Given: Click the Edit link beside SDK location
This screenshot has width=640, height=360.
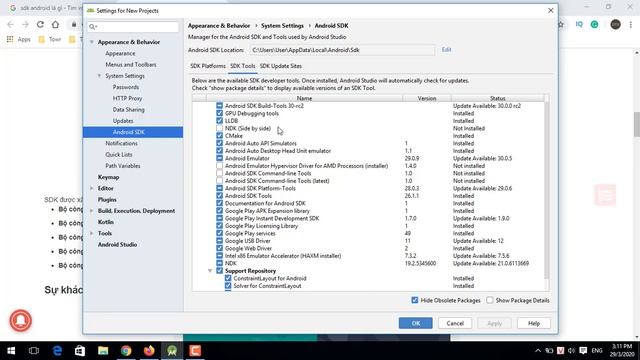Looking at the screenshot, I should [x=446, y=50].
